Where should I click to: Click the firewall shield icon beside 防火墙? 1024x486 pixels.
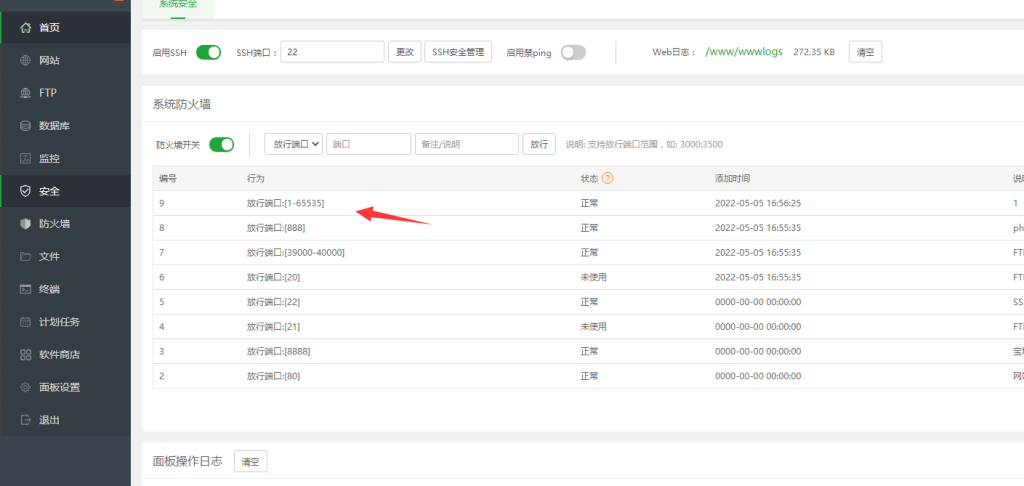pos(25,223)
